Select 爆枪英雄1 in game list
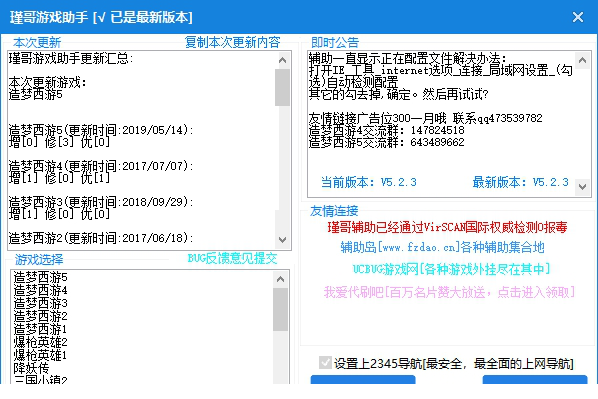Screen dimensions: 598x399 40,355
